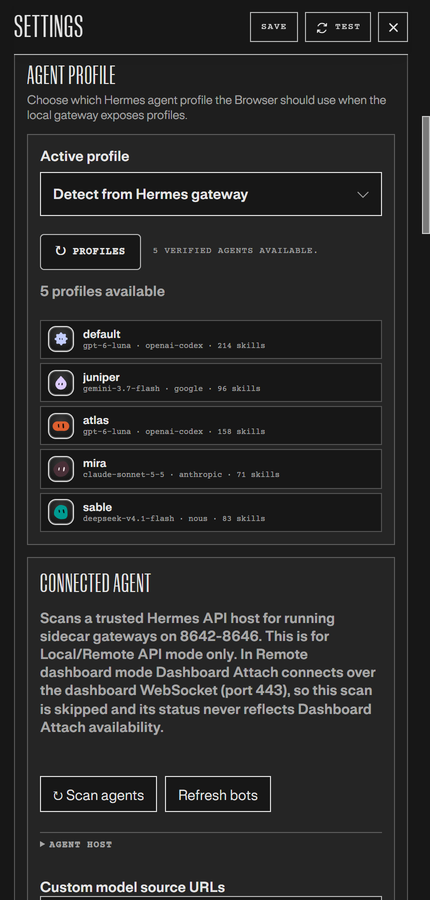Open the Active profile dropdown

[211, 194]
